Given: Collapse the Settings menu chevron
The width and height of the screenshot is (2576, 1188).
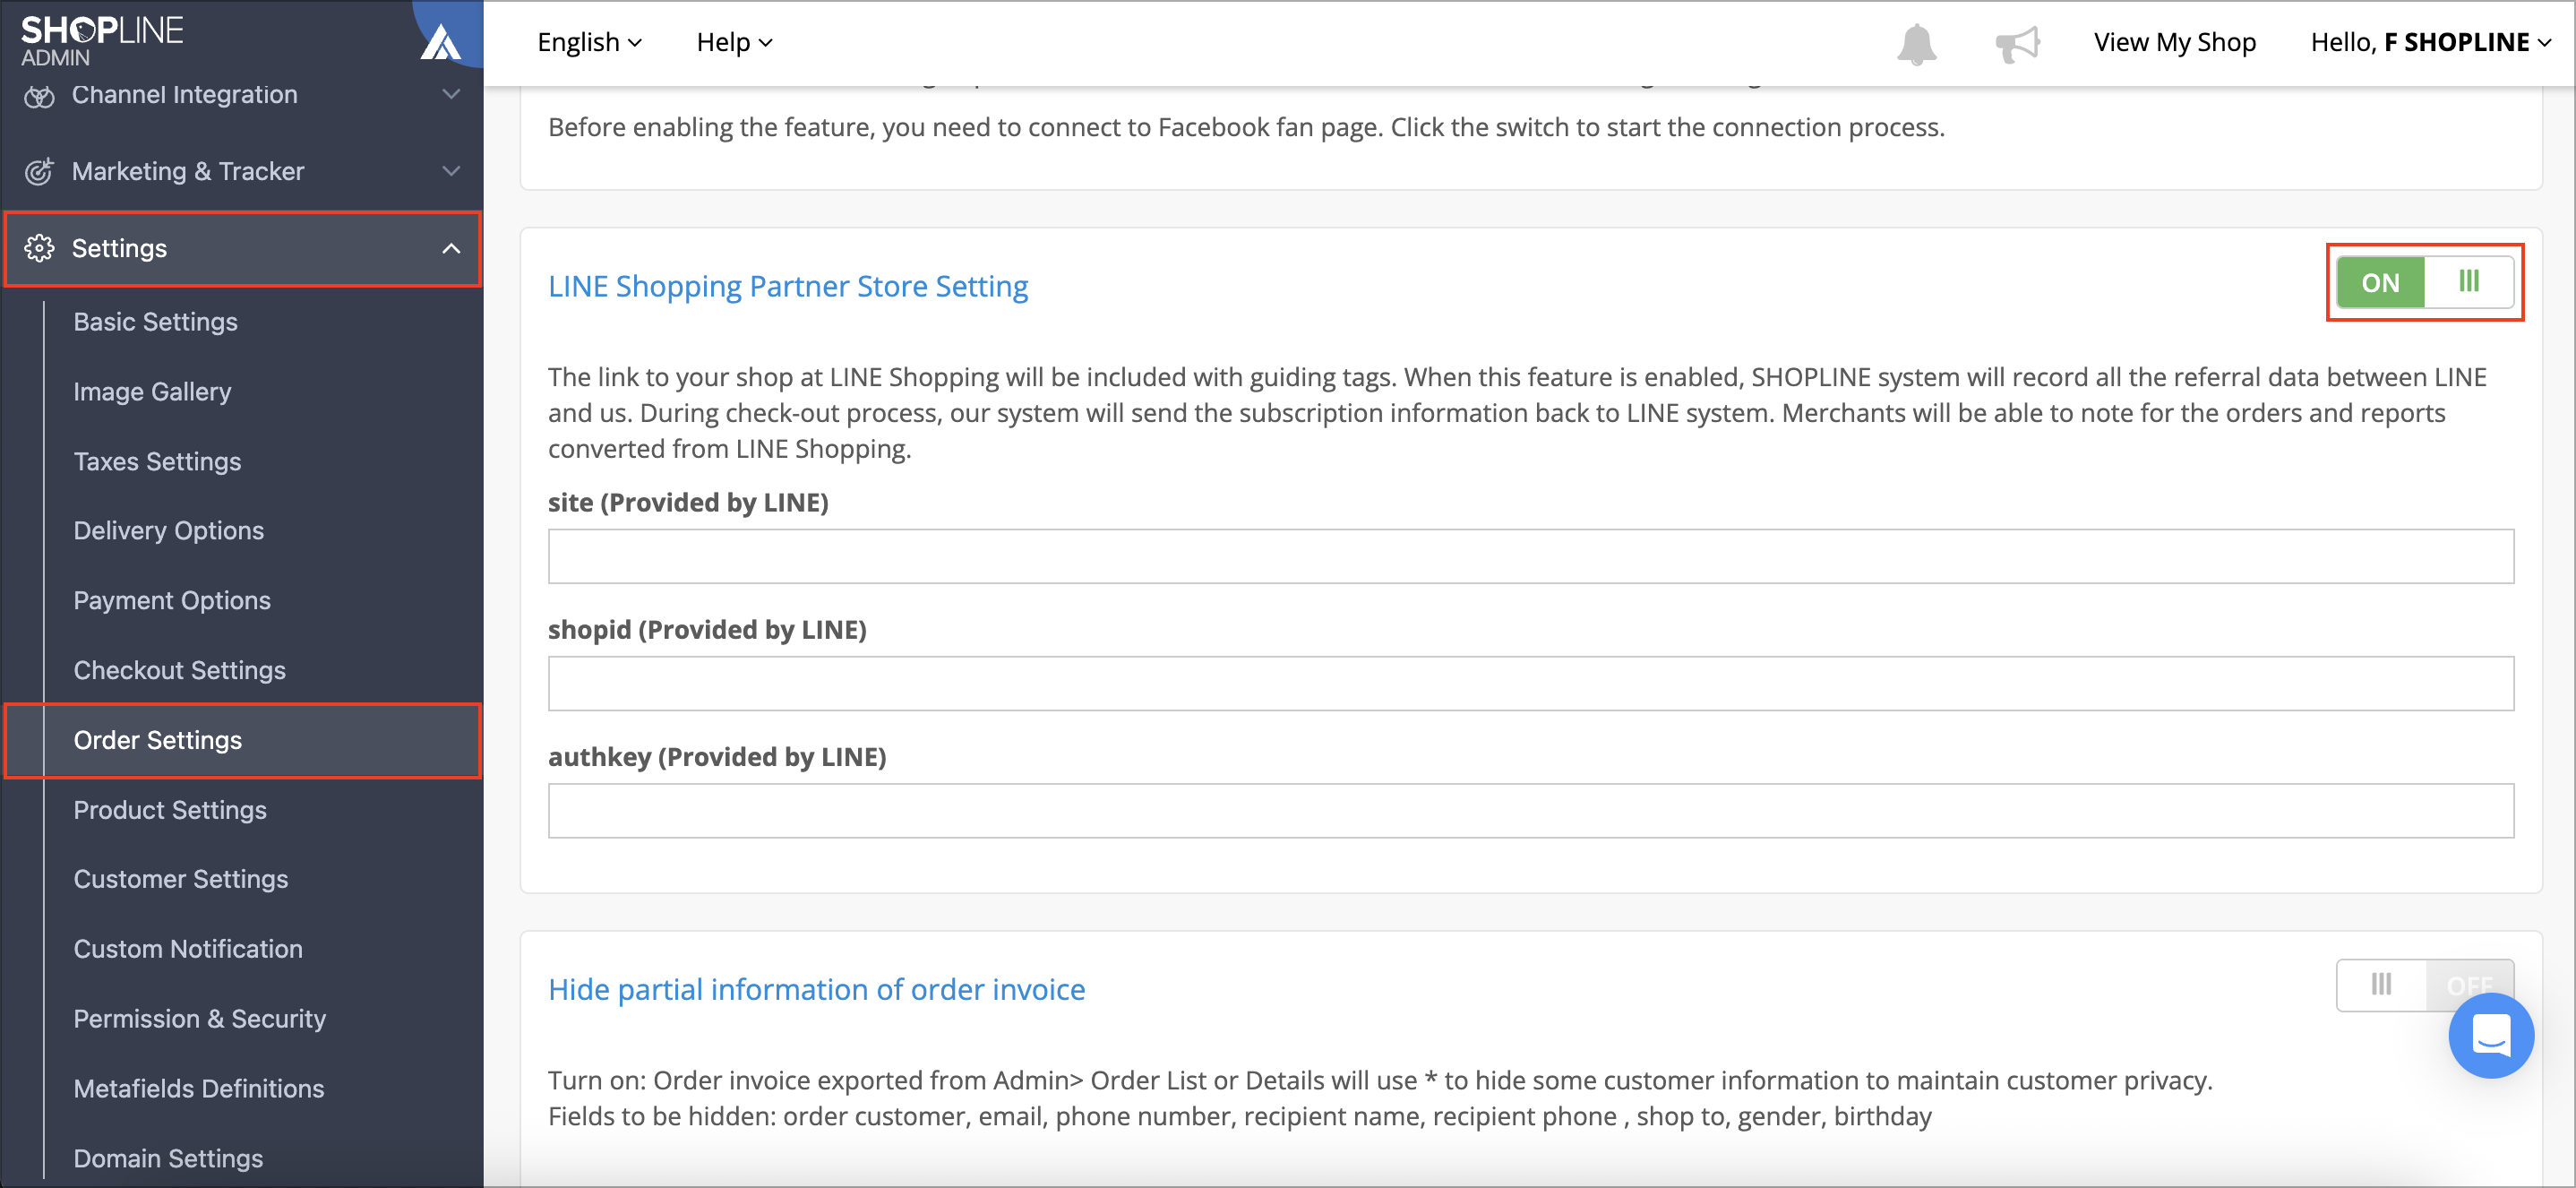Looking at the screenshot, I should pos(451,248).
